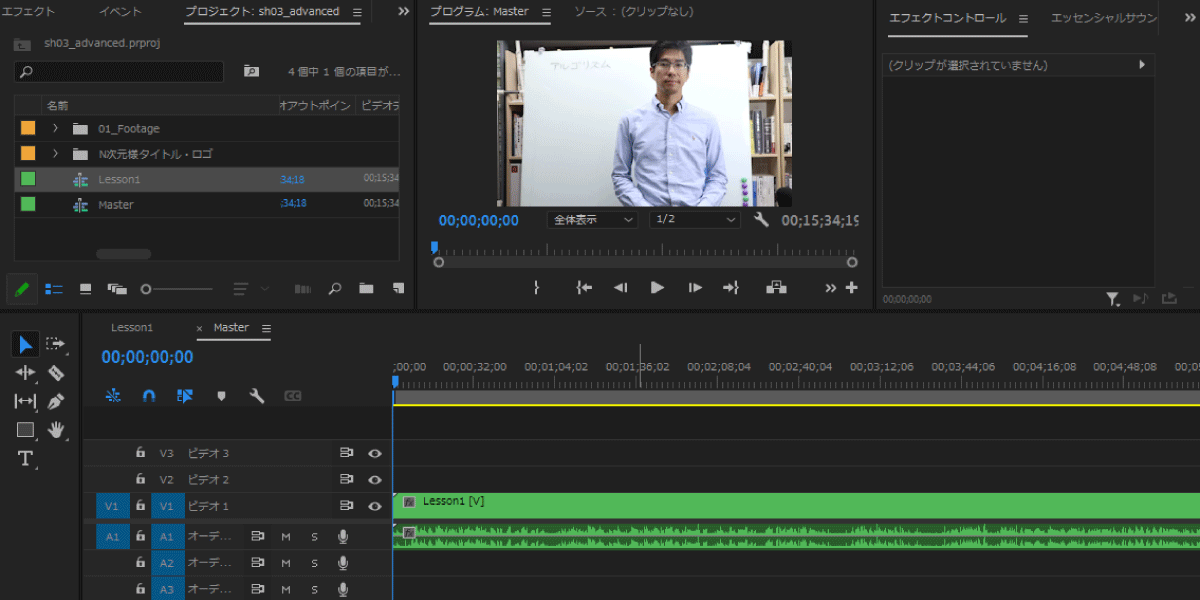The width and height of the screenshot is (1200, 600).
Task: Toggle lock on video track V2
Action: pyautogui.click(x=141, y=479)
